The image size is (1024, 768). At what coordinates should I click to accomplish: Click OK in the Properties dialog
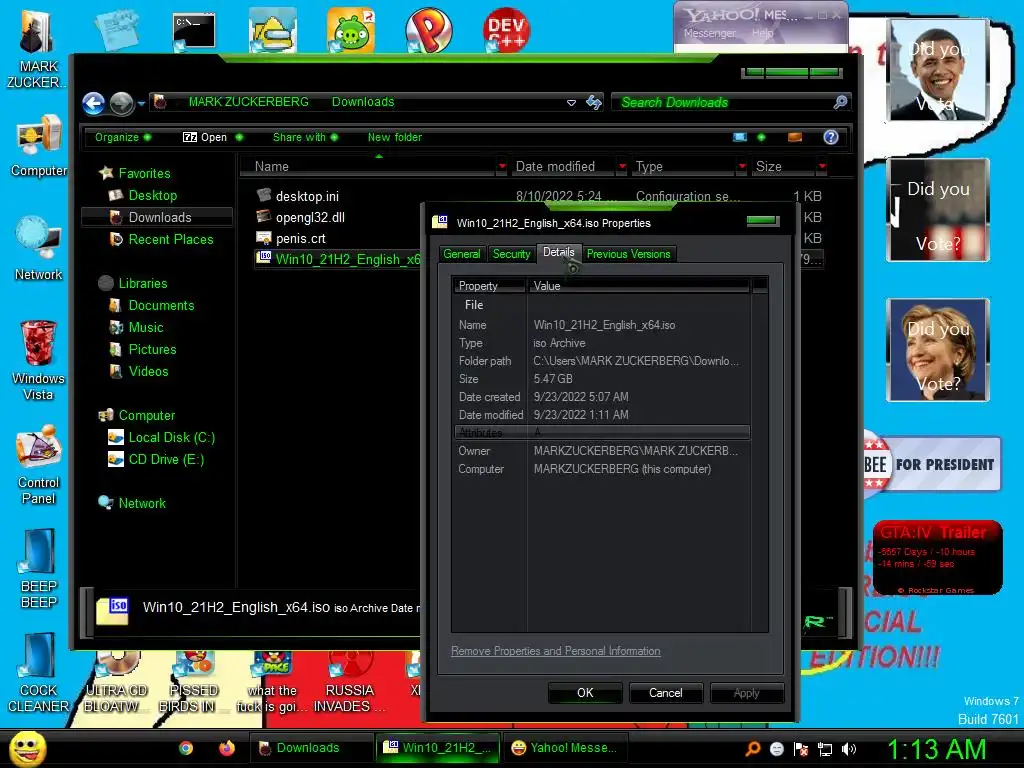(585, 693)
